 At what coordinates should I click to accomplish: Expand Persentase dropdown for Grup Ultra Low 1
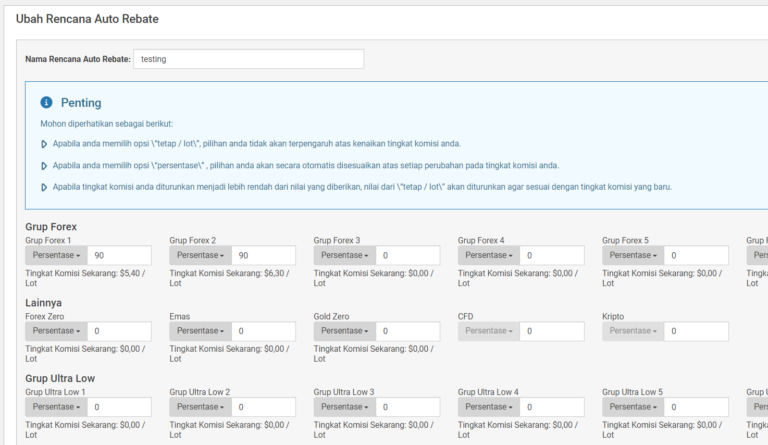56,407
